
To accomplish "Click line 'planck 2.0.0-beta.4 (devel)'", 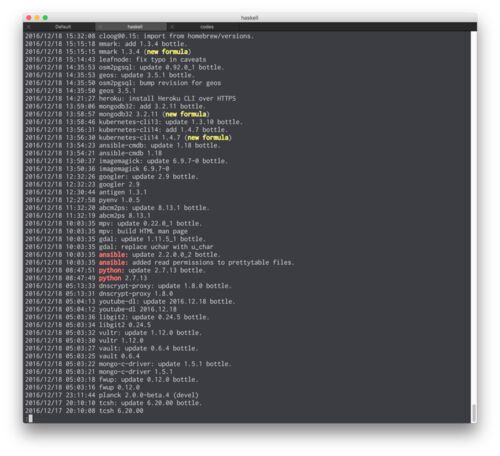I will (x=148, y=395).
